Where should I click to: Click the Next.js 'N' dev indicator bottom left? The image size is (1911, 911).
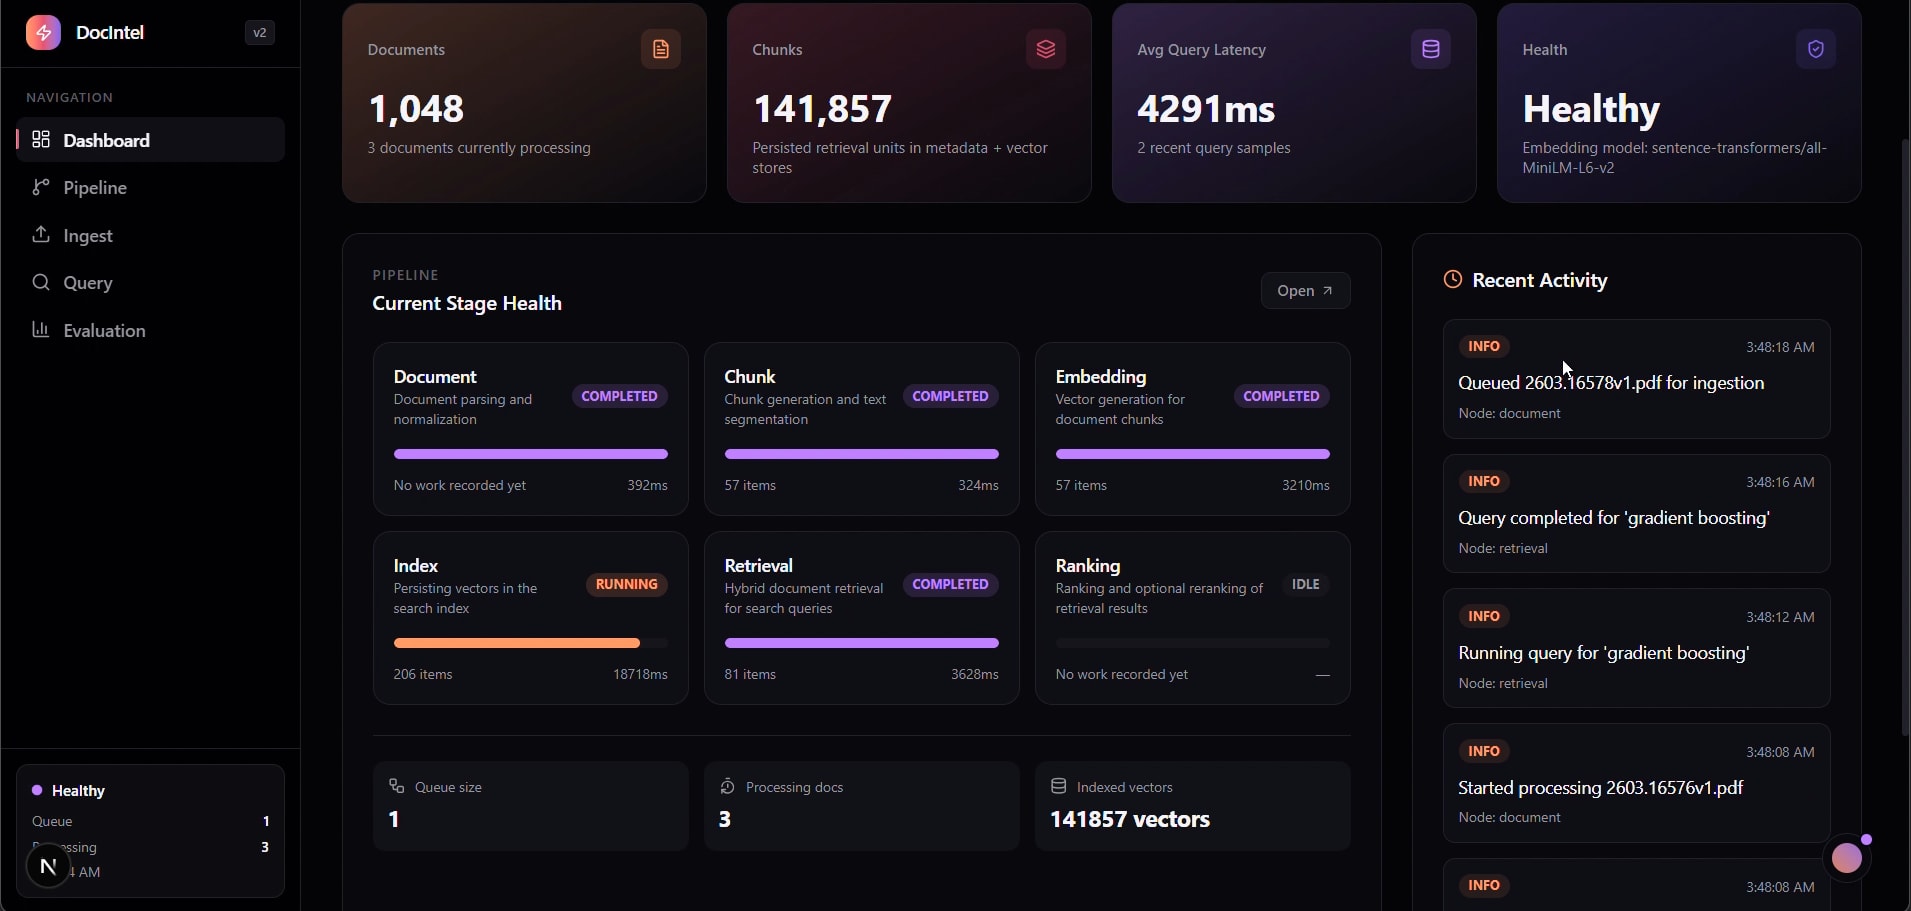(48, 867)
